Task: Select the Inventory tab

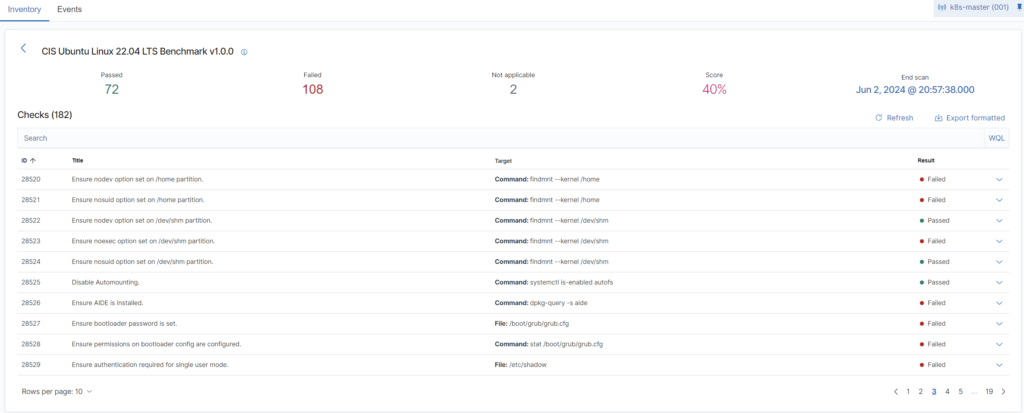Action: [x=25, y=9]
